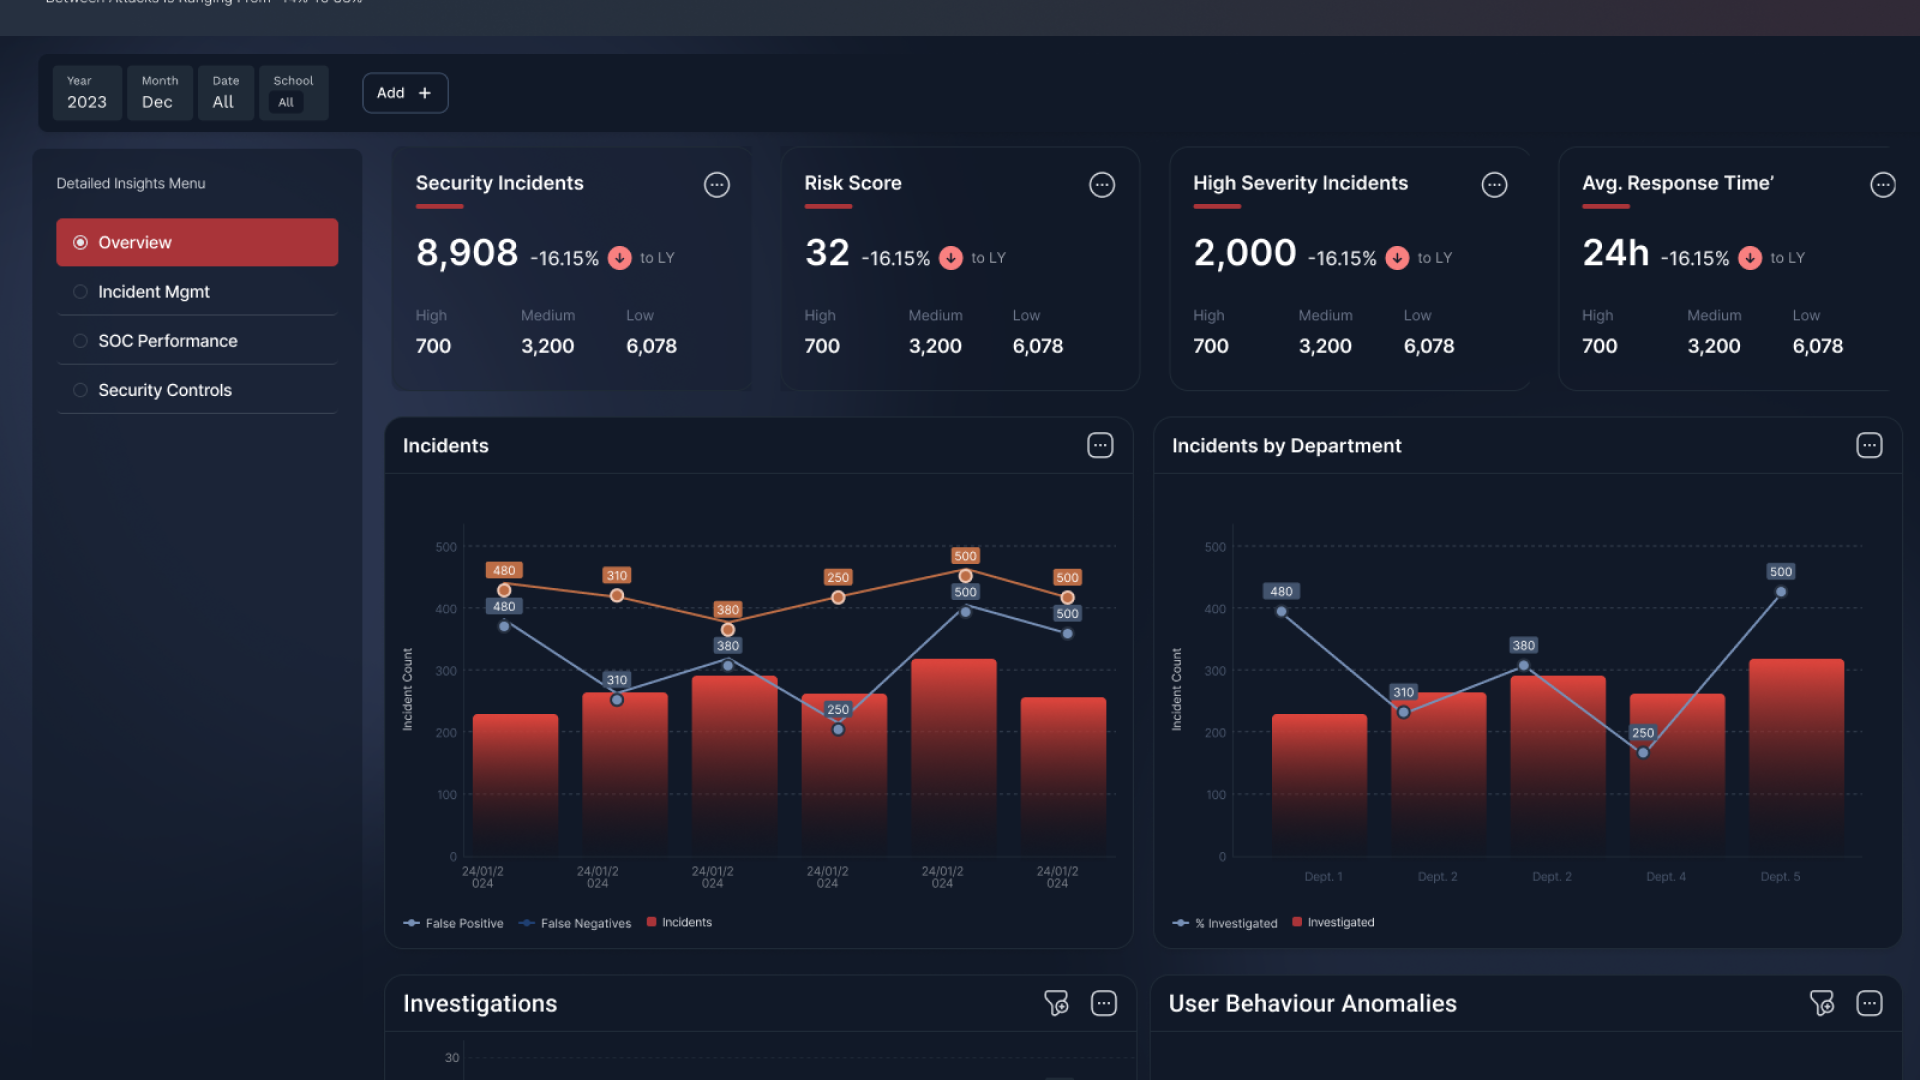
Task: Select the SOC Performance radio option
Action: [x=81, y=341]
